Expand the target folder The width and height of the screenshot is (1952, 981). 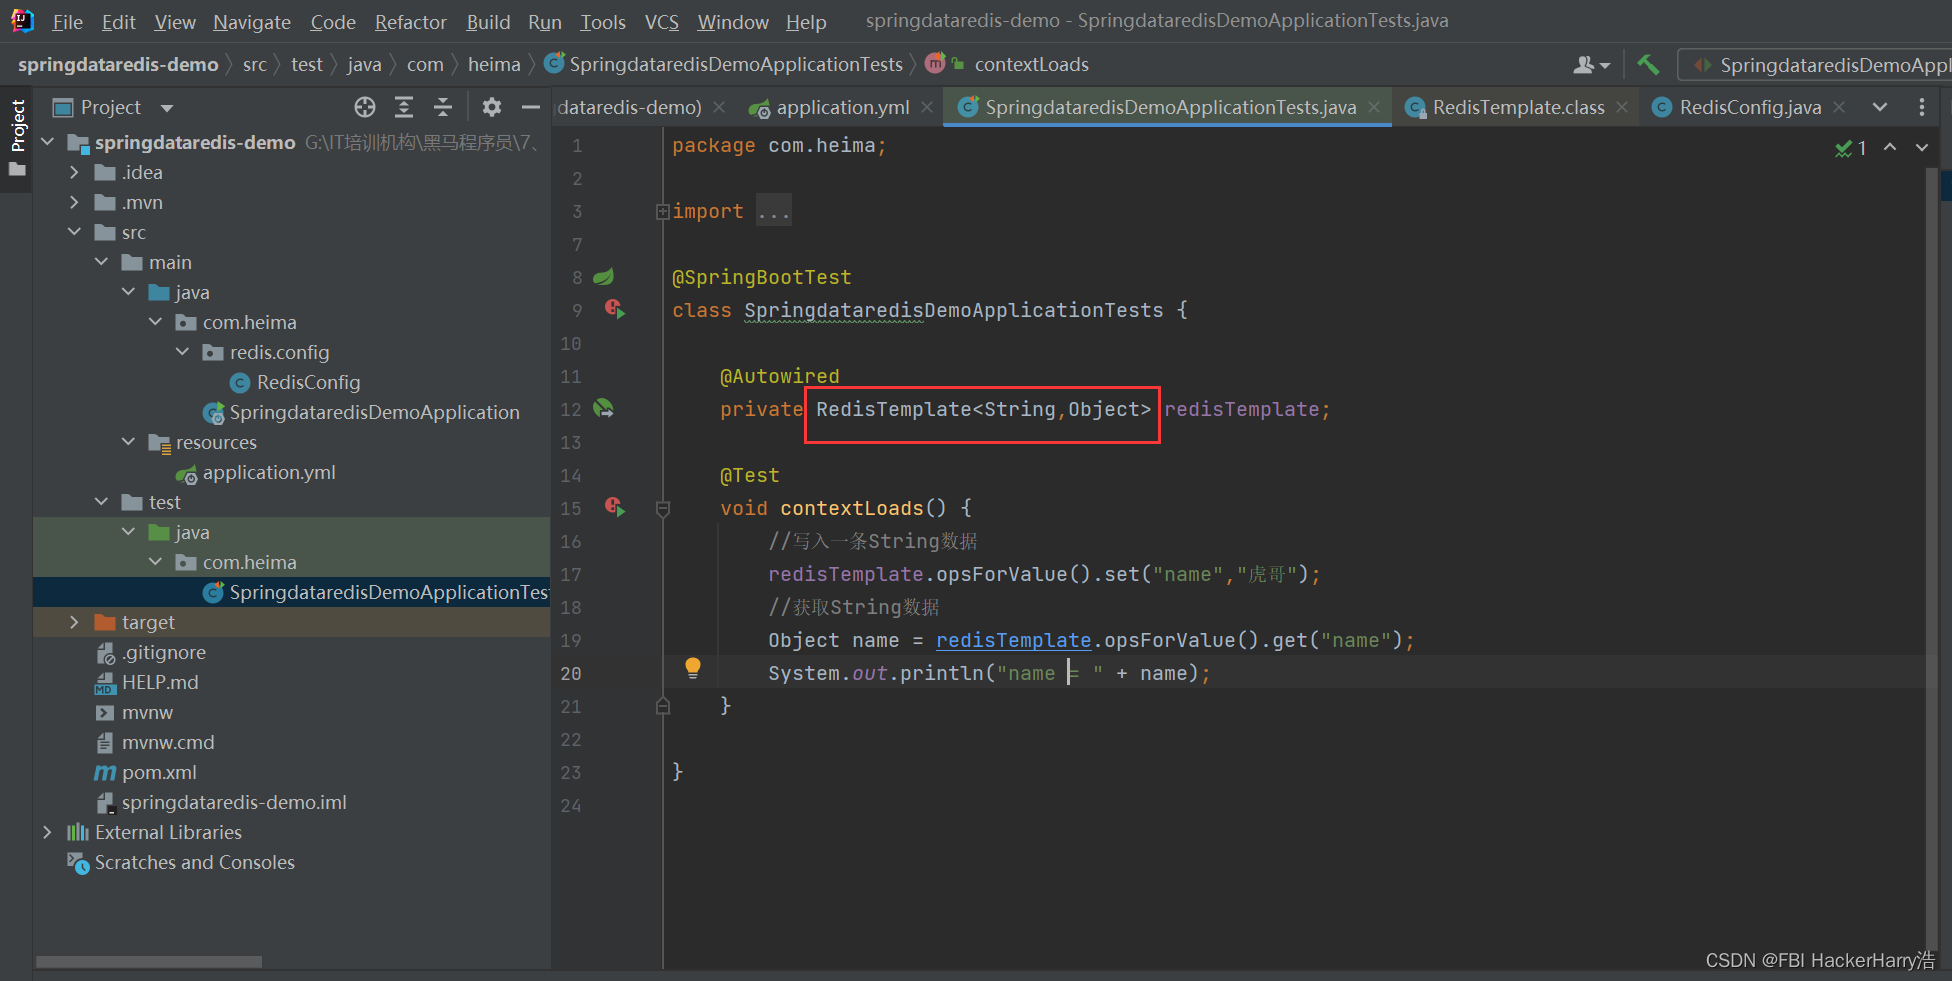click(x=74, y=622)
